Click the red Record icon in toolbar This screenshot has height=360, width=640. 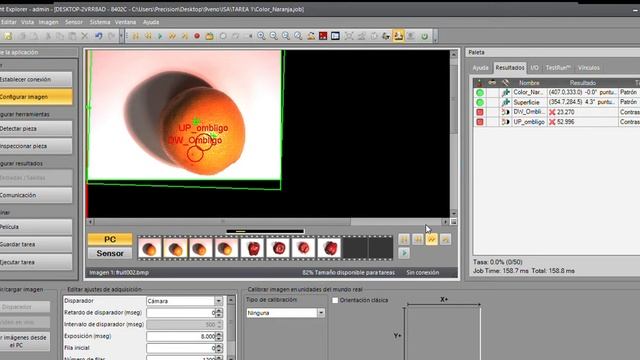coord(197,36)
